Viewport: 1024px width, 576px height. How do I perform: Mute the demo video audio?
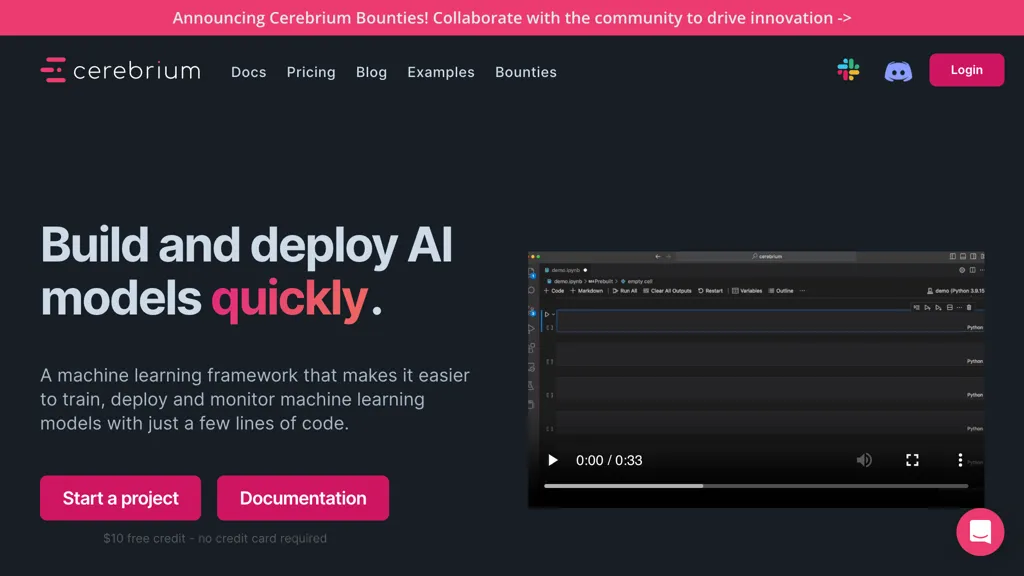tap(864, 460)
